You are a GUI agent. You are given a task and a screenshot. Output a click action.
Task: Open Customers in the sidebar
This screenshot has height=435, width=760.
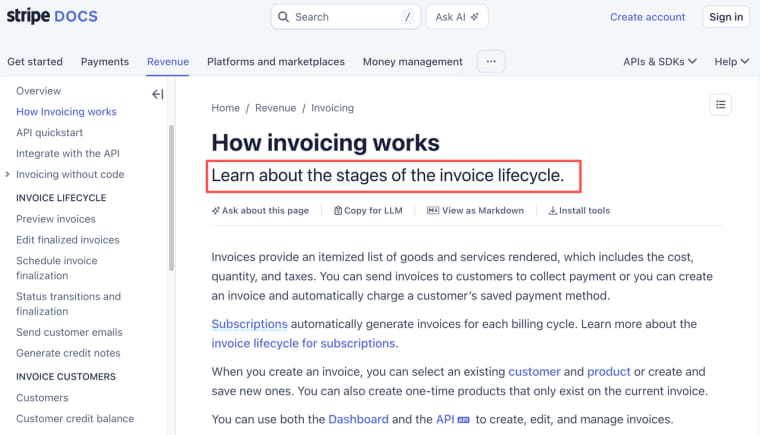click(42, 398)
